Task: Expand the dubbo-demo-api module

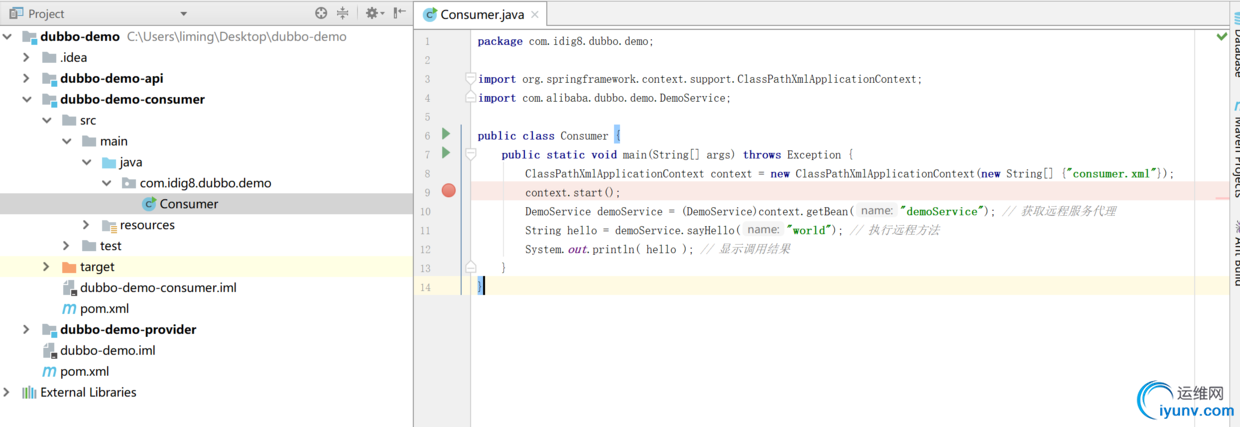Action: [x=27, y=78]
